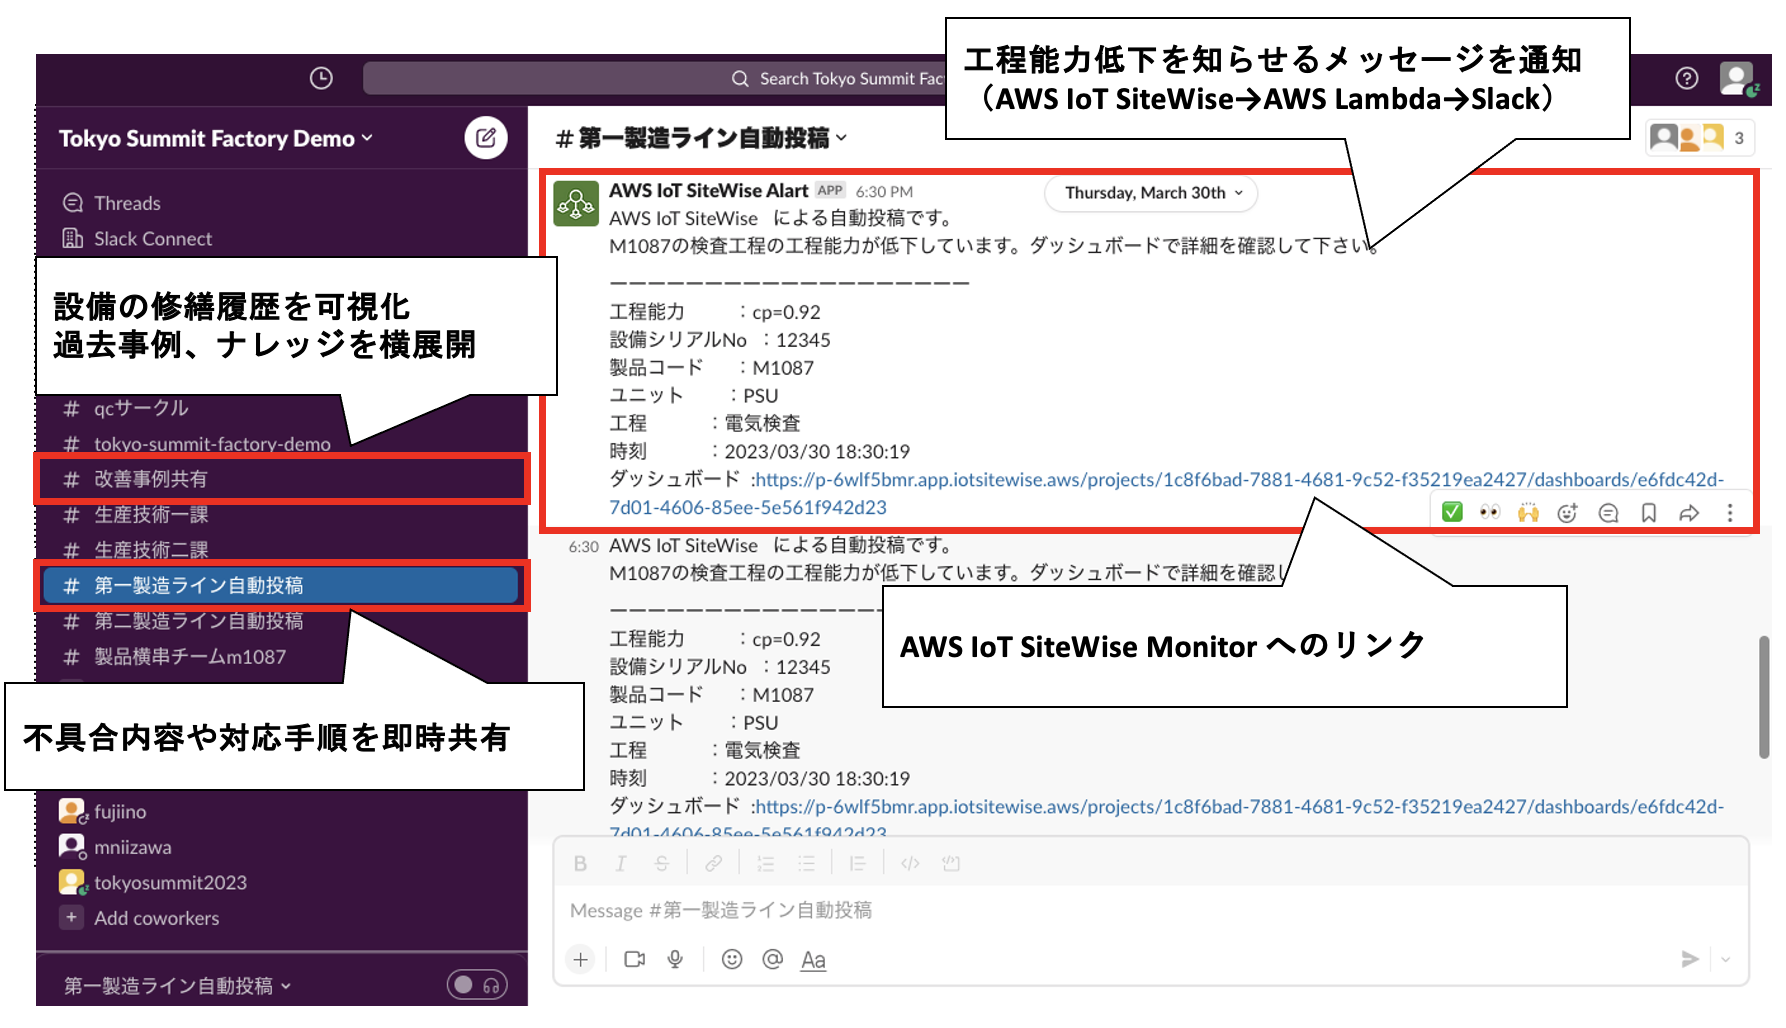React with the eyes emoji
This screenshot has height=1028, width=1786.
[x=1490, y=512]
